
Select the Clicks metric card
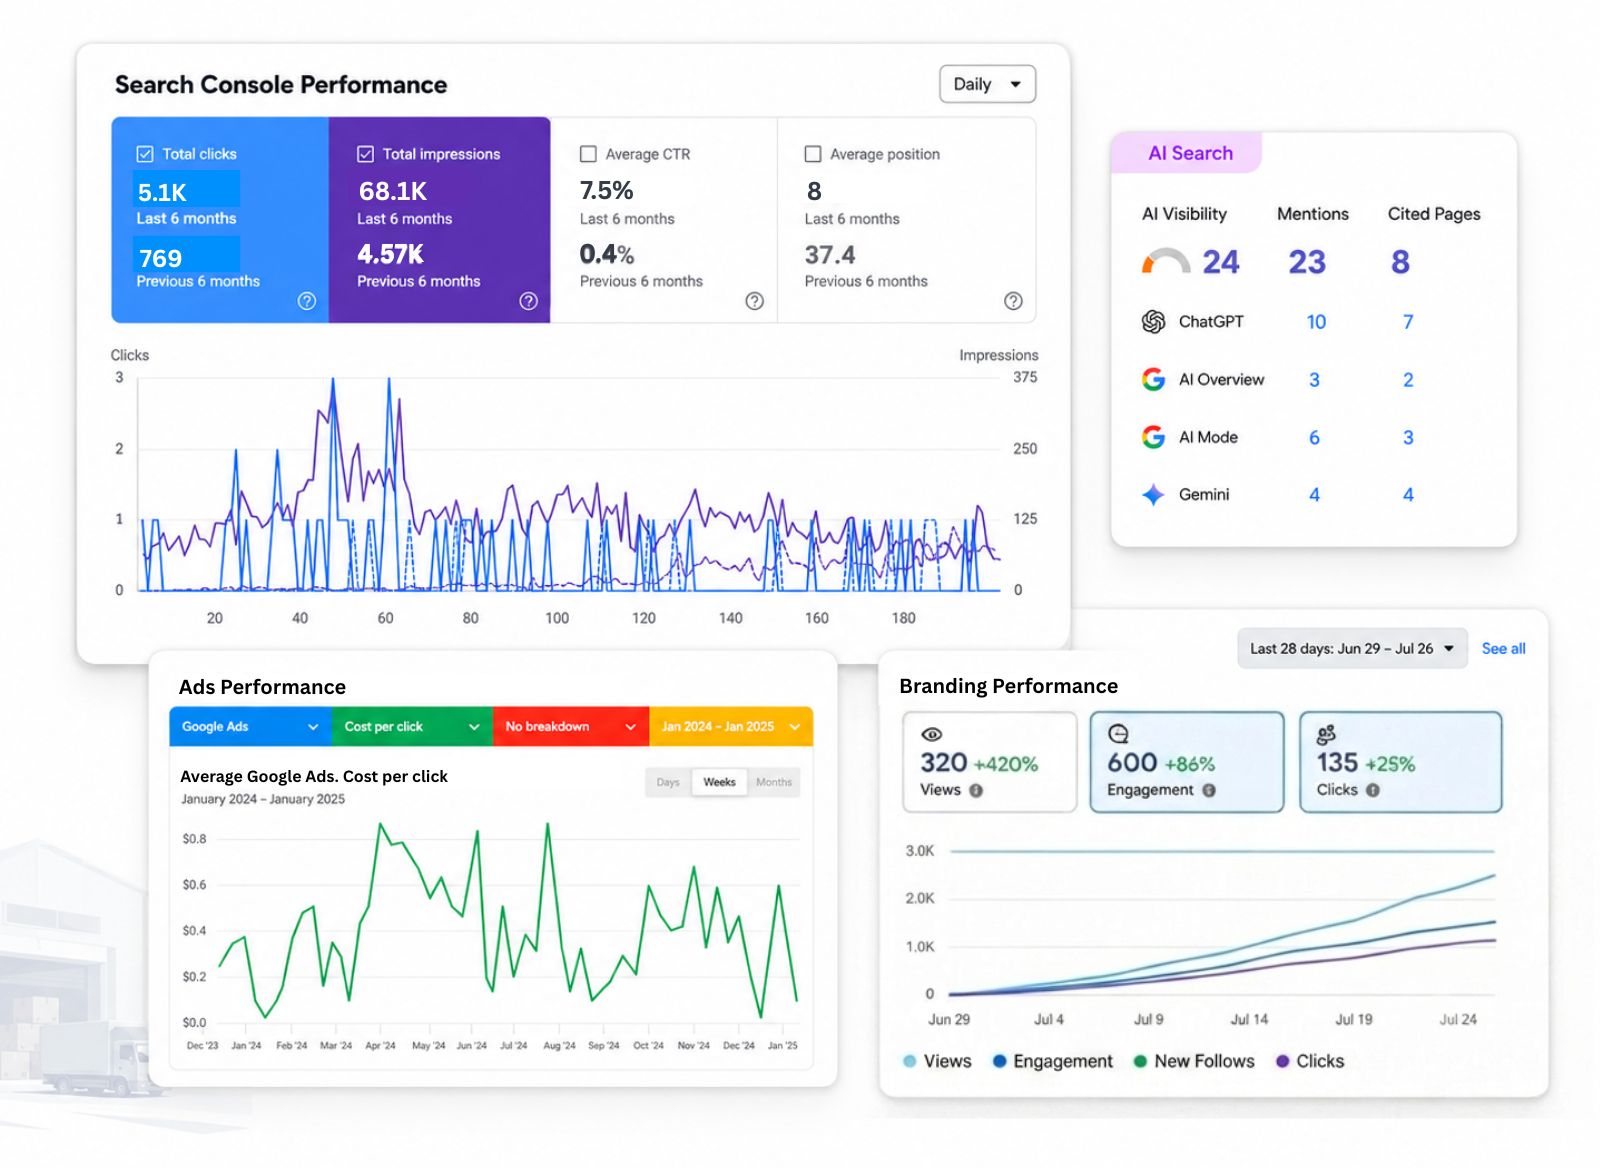[x=1400, y=762]
